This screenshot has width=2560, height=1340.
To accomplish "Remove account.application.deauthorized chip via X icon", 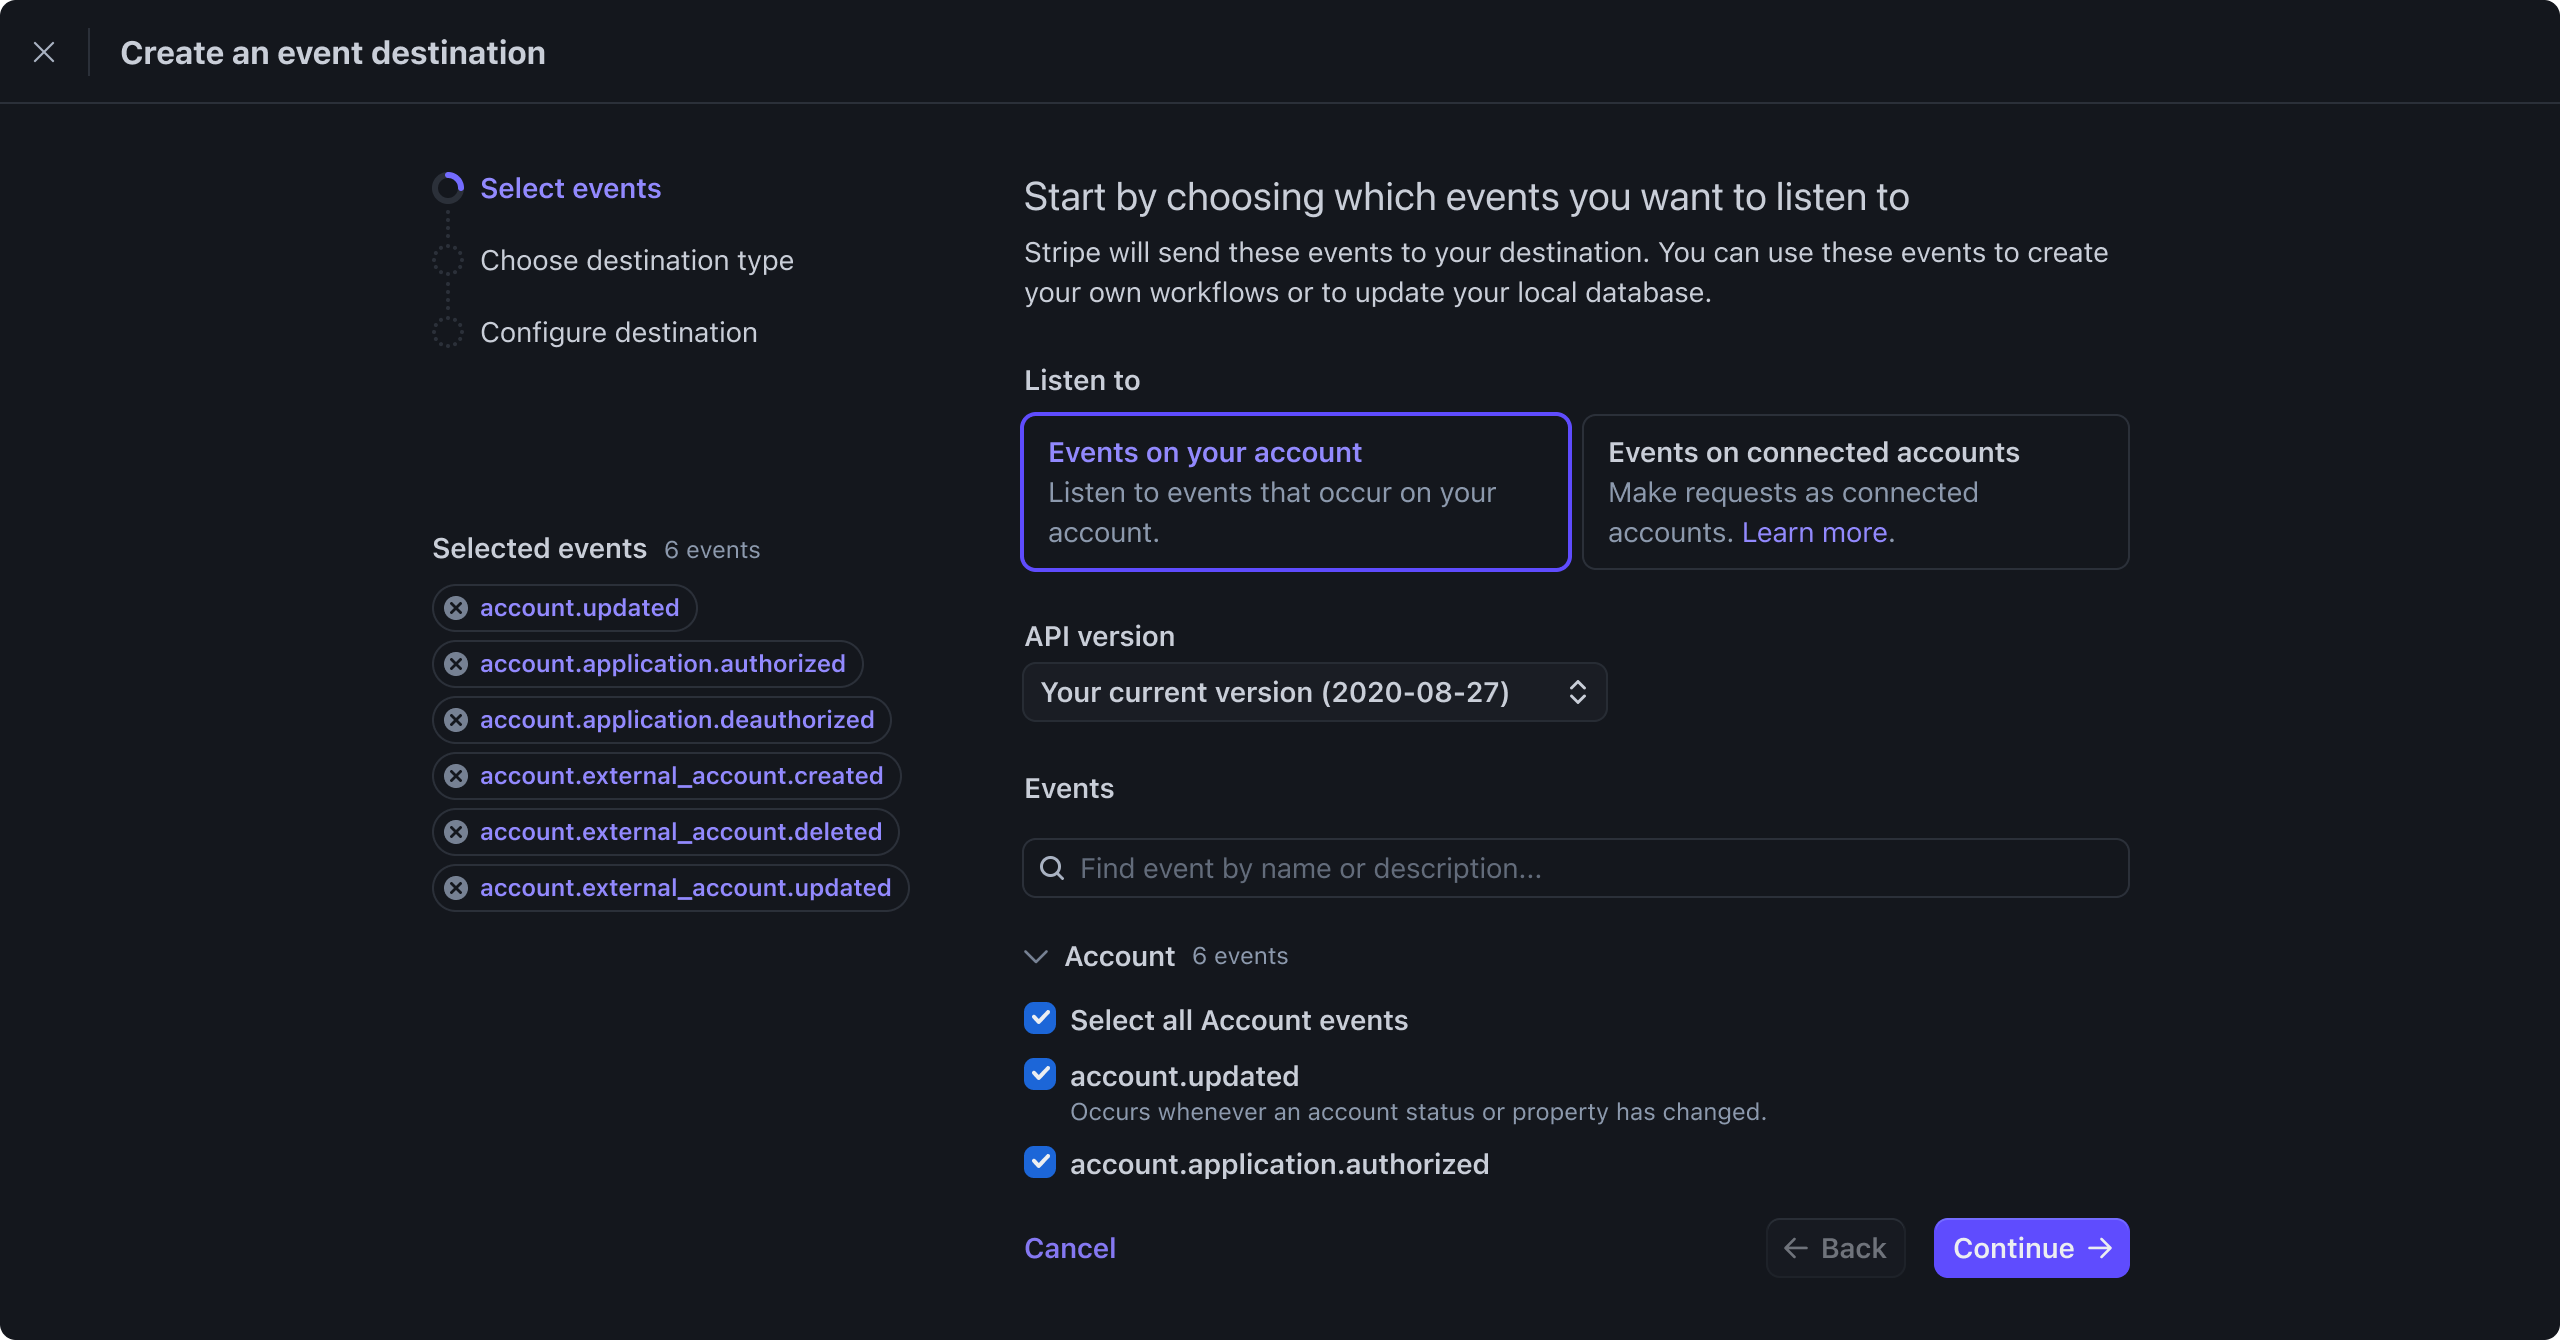I will pos(456,720).
